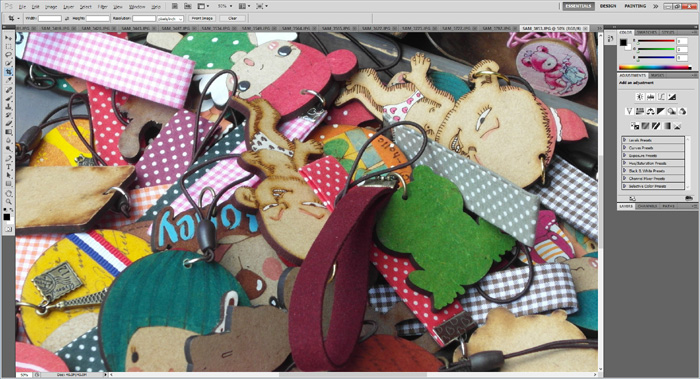Screen dimensions: 700x379
Task: Expand Exposure Presets list
Action: (625, 155)
